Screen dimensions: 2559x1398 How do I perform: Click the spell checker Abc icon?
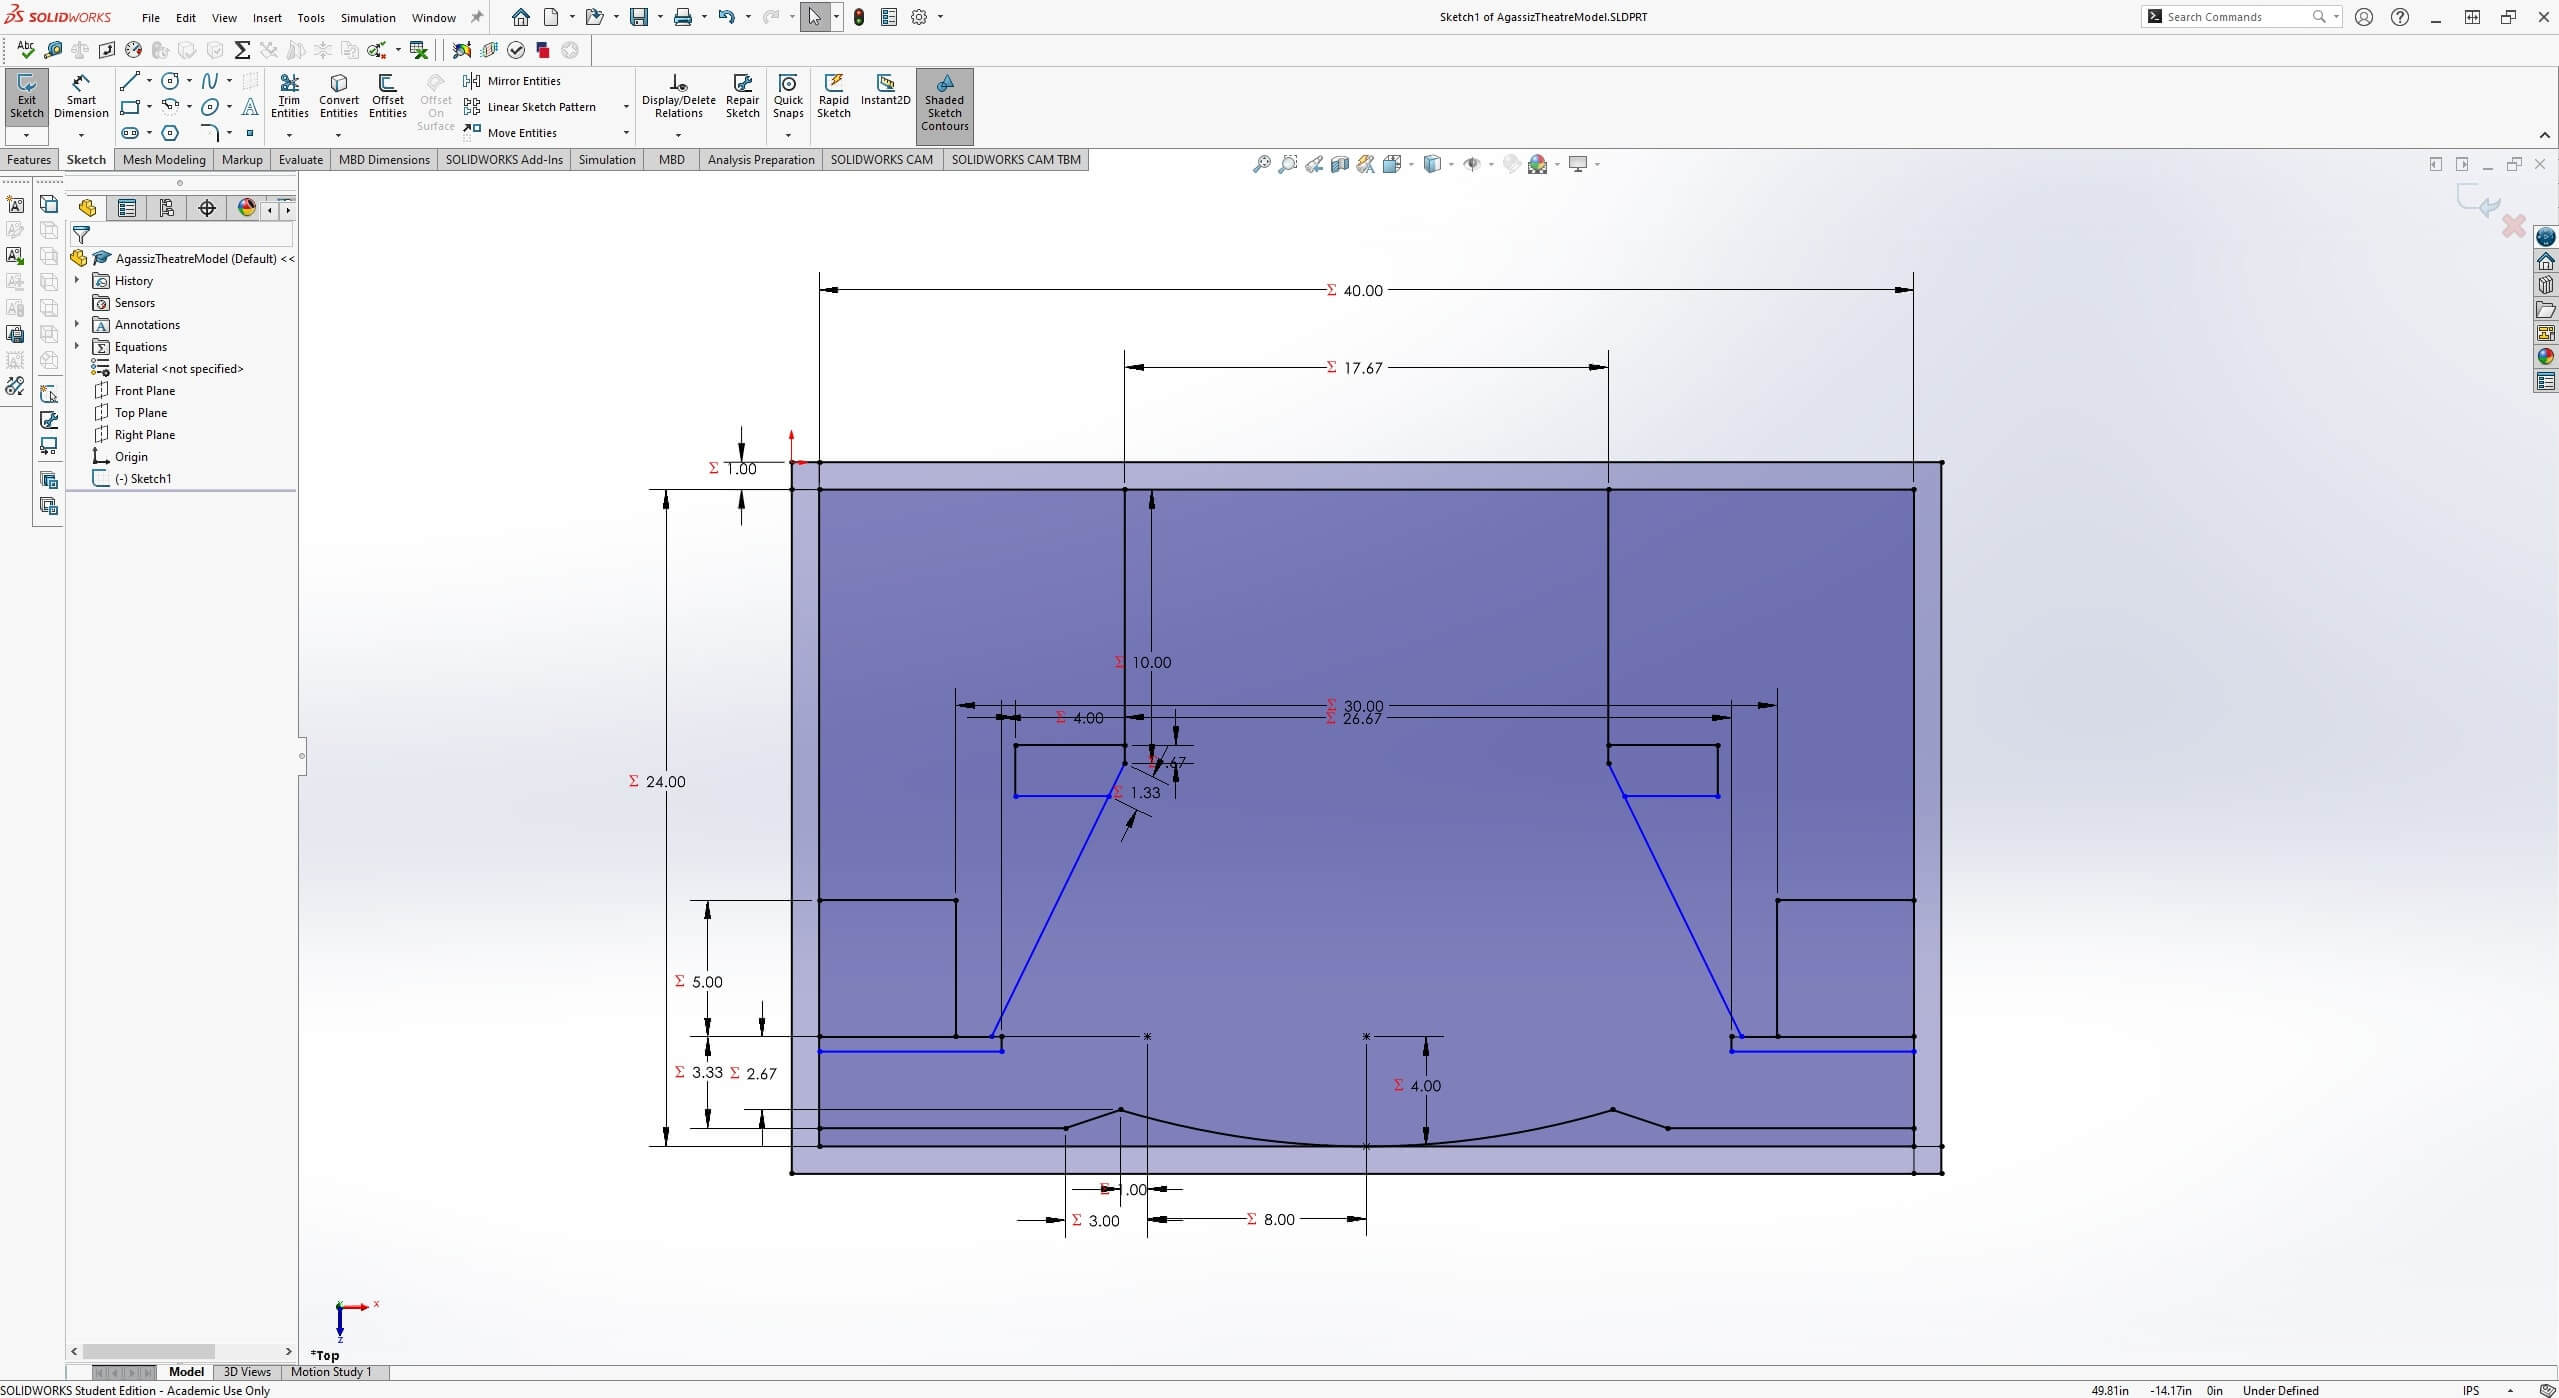(25, 50)
